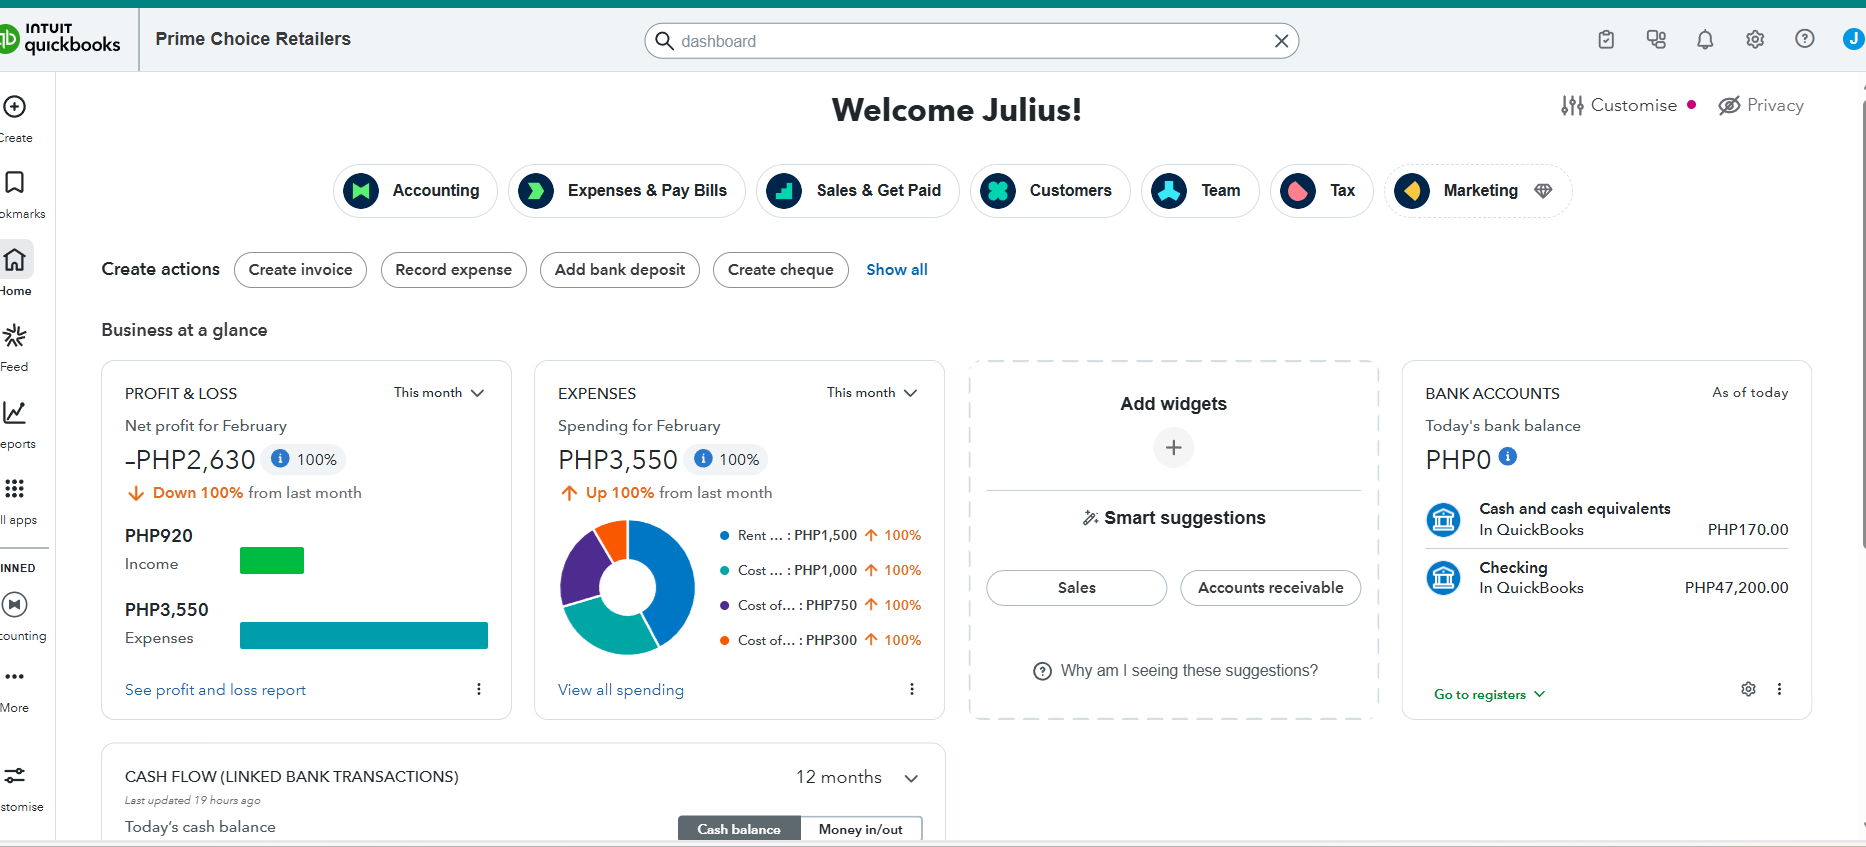This screenshot has width=1866, height=847.
Task: Click the magnifying glass search icon
Action: pyautogui.click(x=664, y=41)
